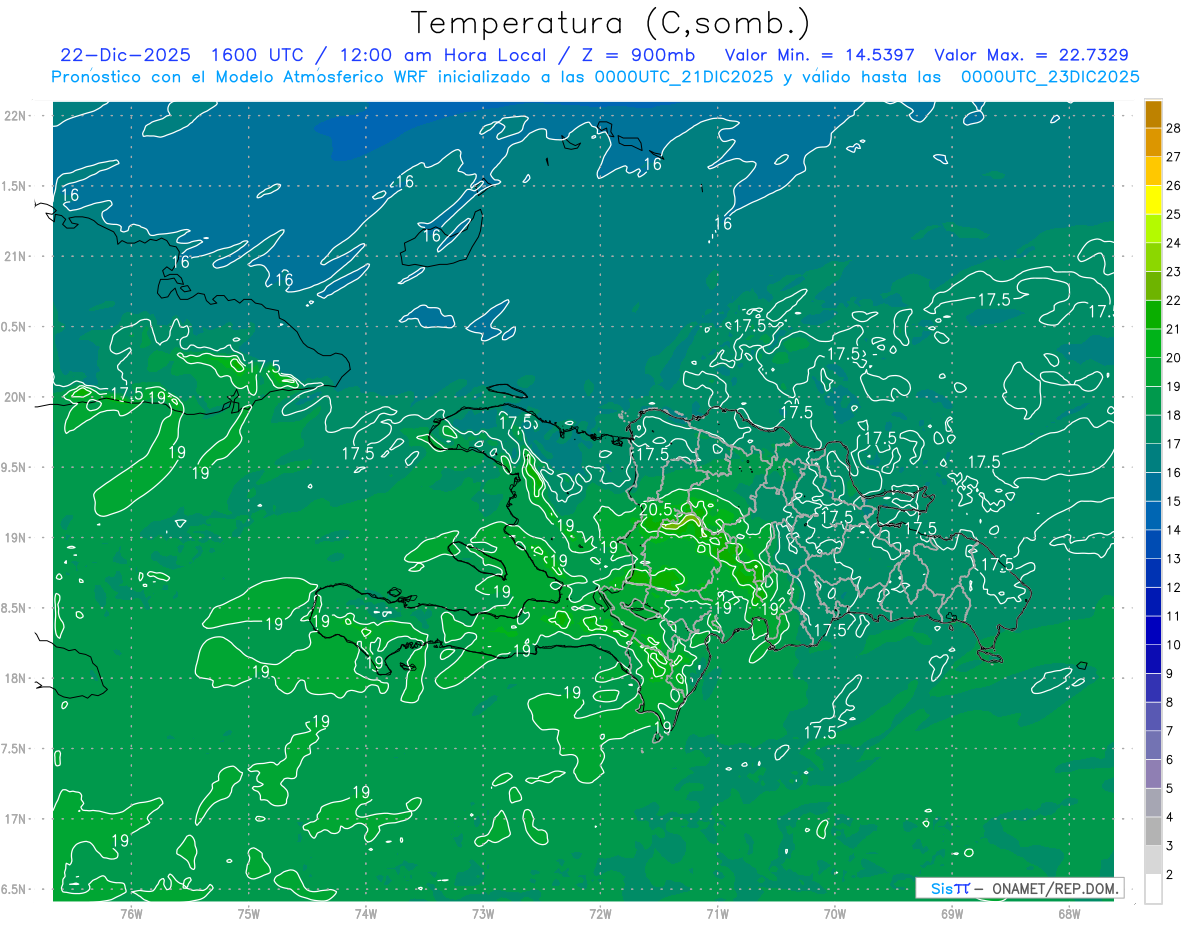Click the title "Temperatura (C,somb.)"
Viewport: 1200px width, 927px height.
[611, 24]
